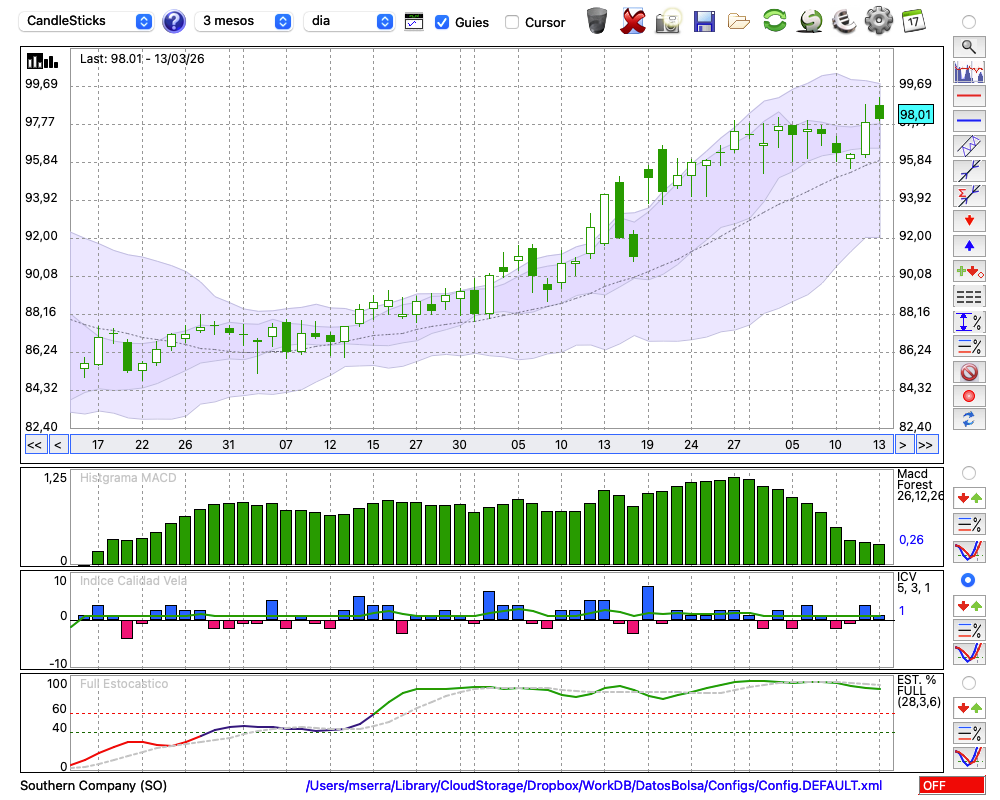Click the double left arrow scroll button
1000x800 pixels.
[34, 445]
